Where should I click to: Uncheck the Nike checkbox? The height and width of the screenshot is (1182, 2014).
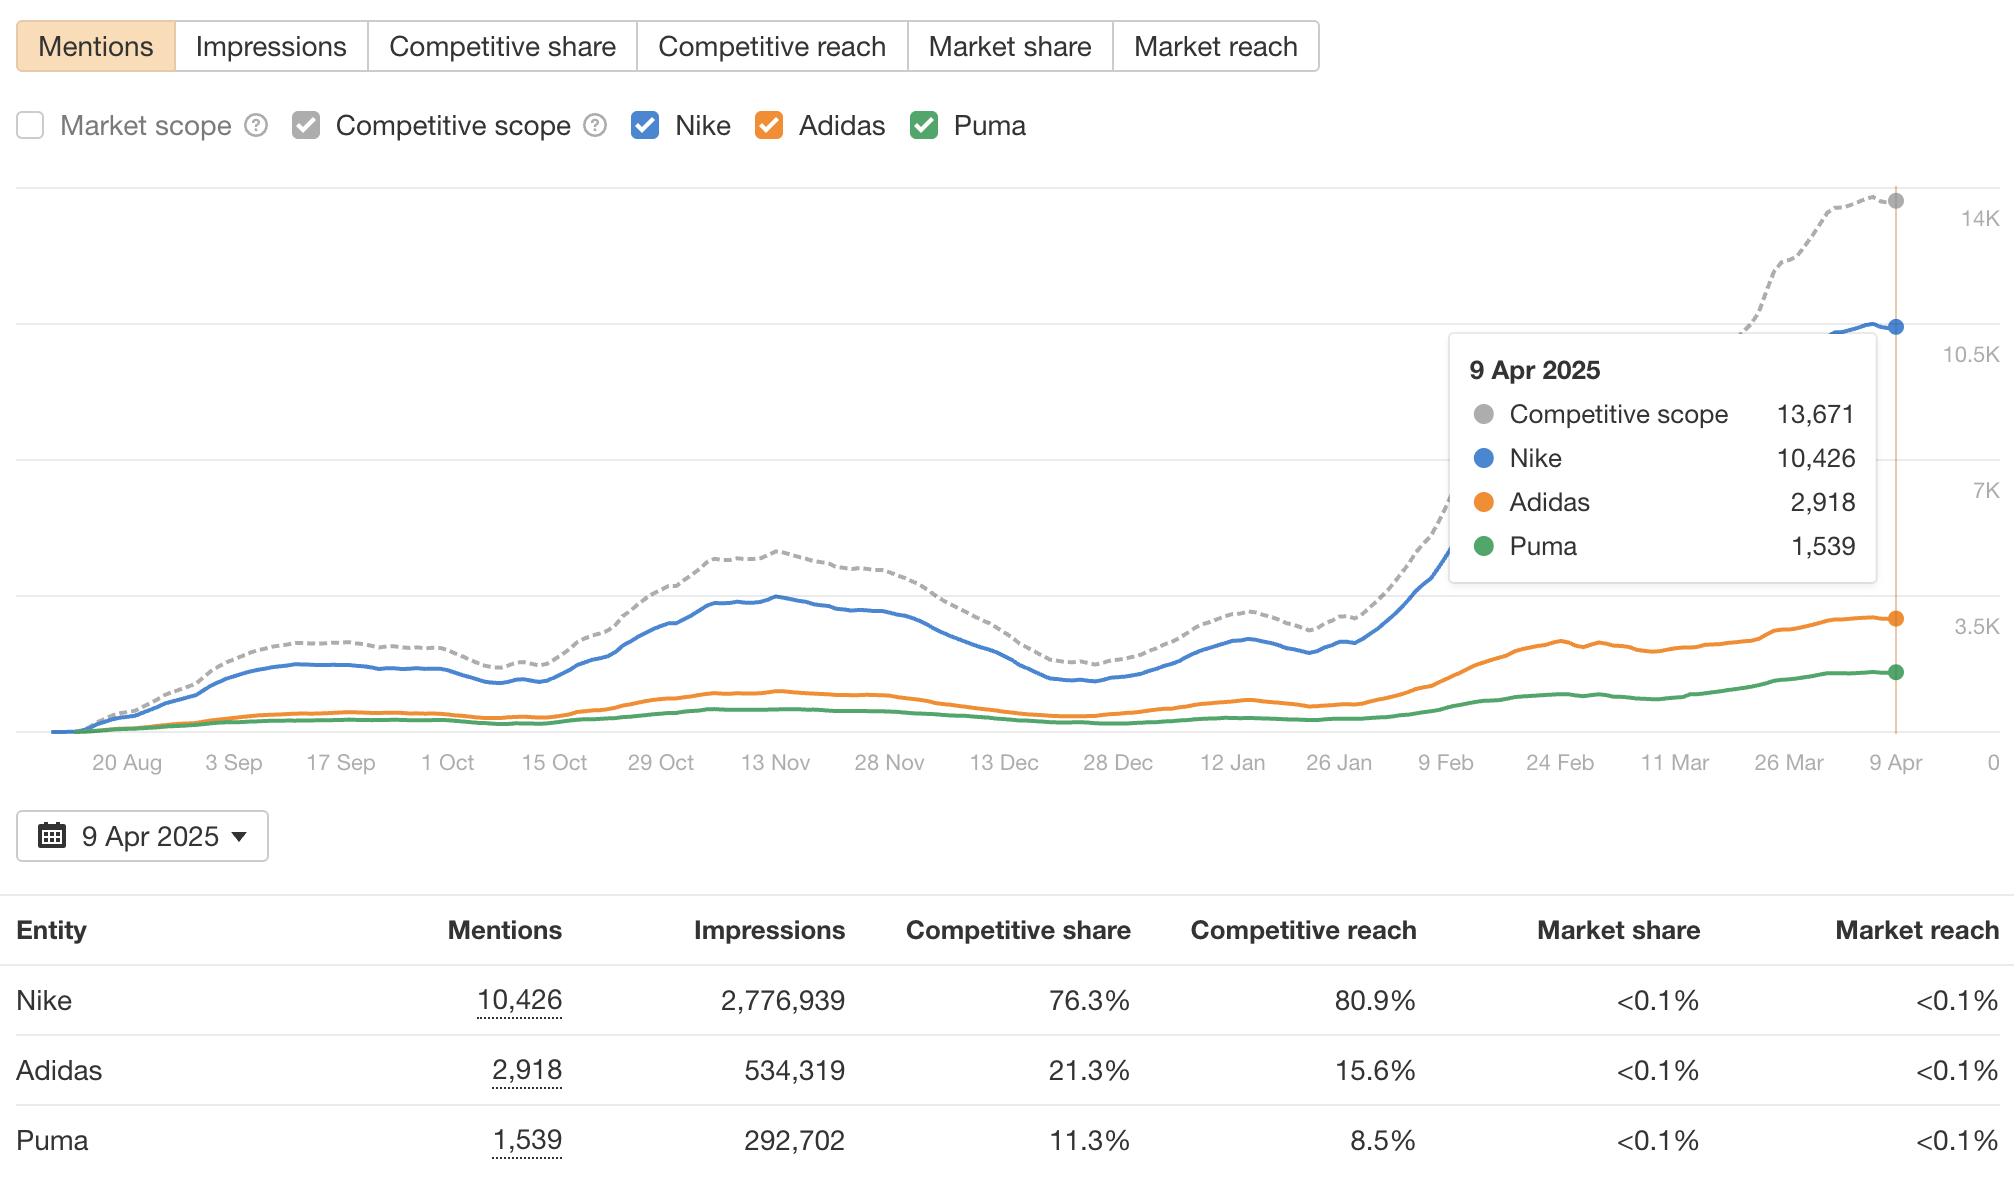click(645, 125)
